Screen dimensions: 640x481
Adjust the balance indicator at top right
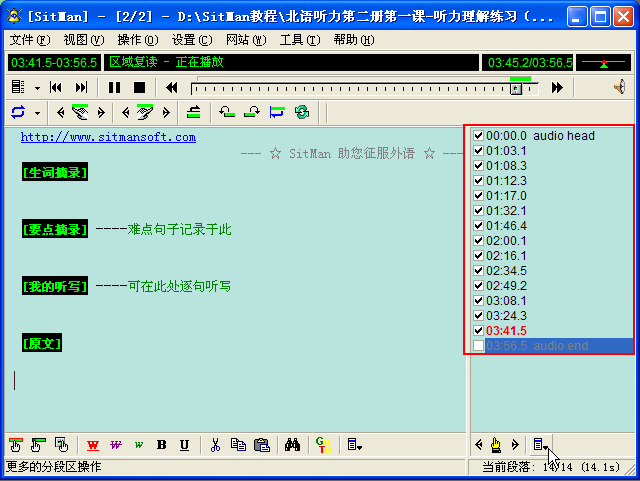coord(603,62)
